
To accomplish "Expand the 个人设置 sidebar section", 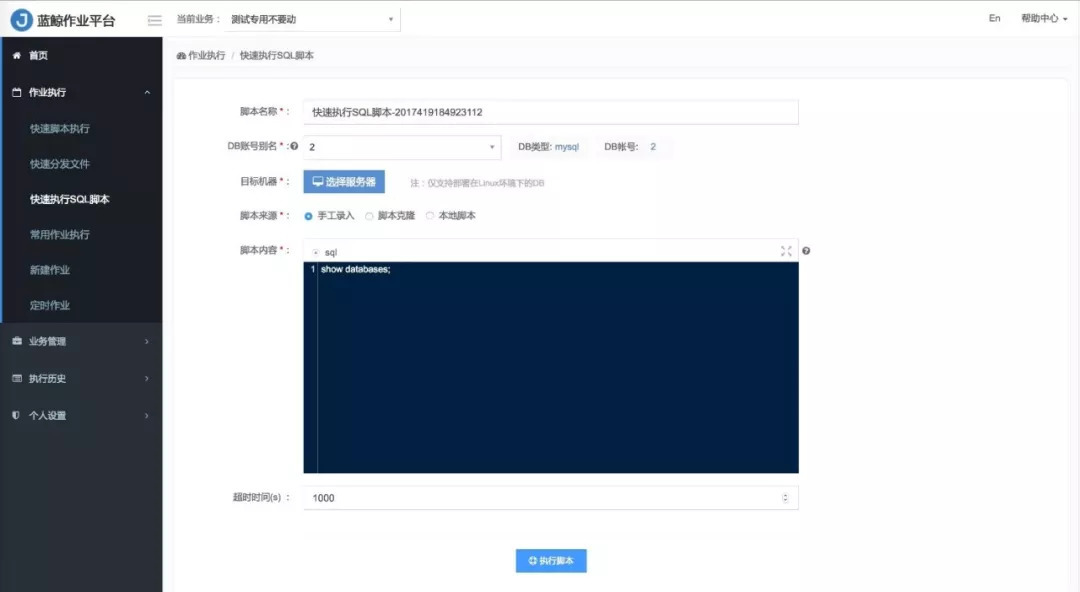I will click(147, 416).
